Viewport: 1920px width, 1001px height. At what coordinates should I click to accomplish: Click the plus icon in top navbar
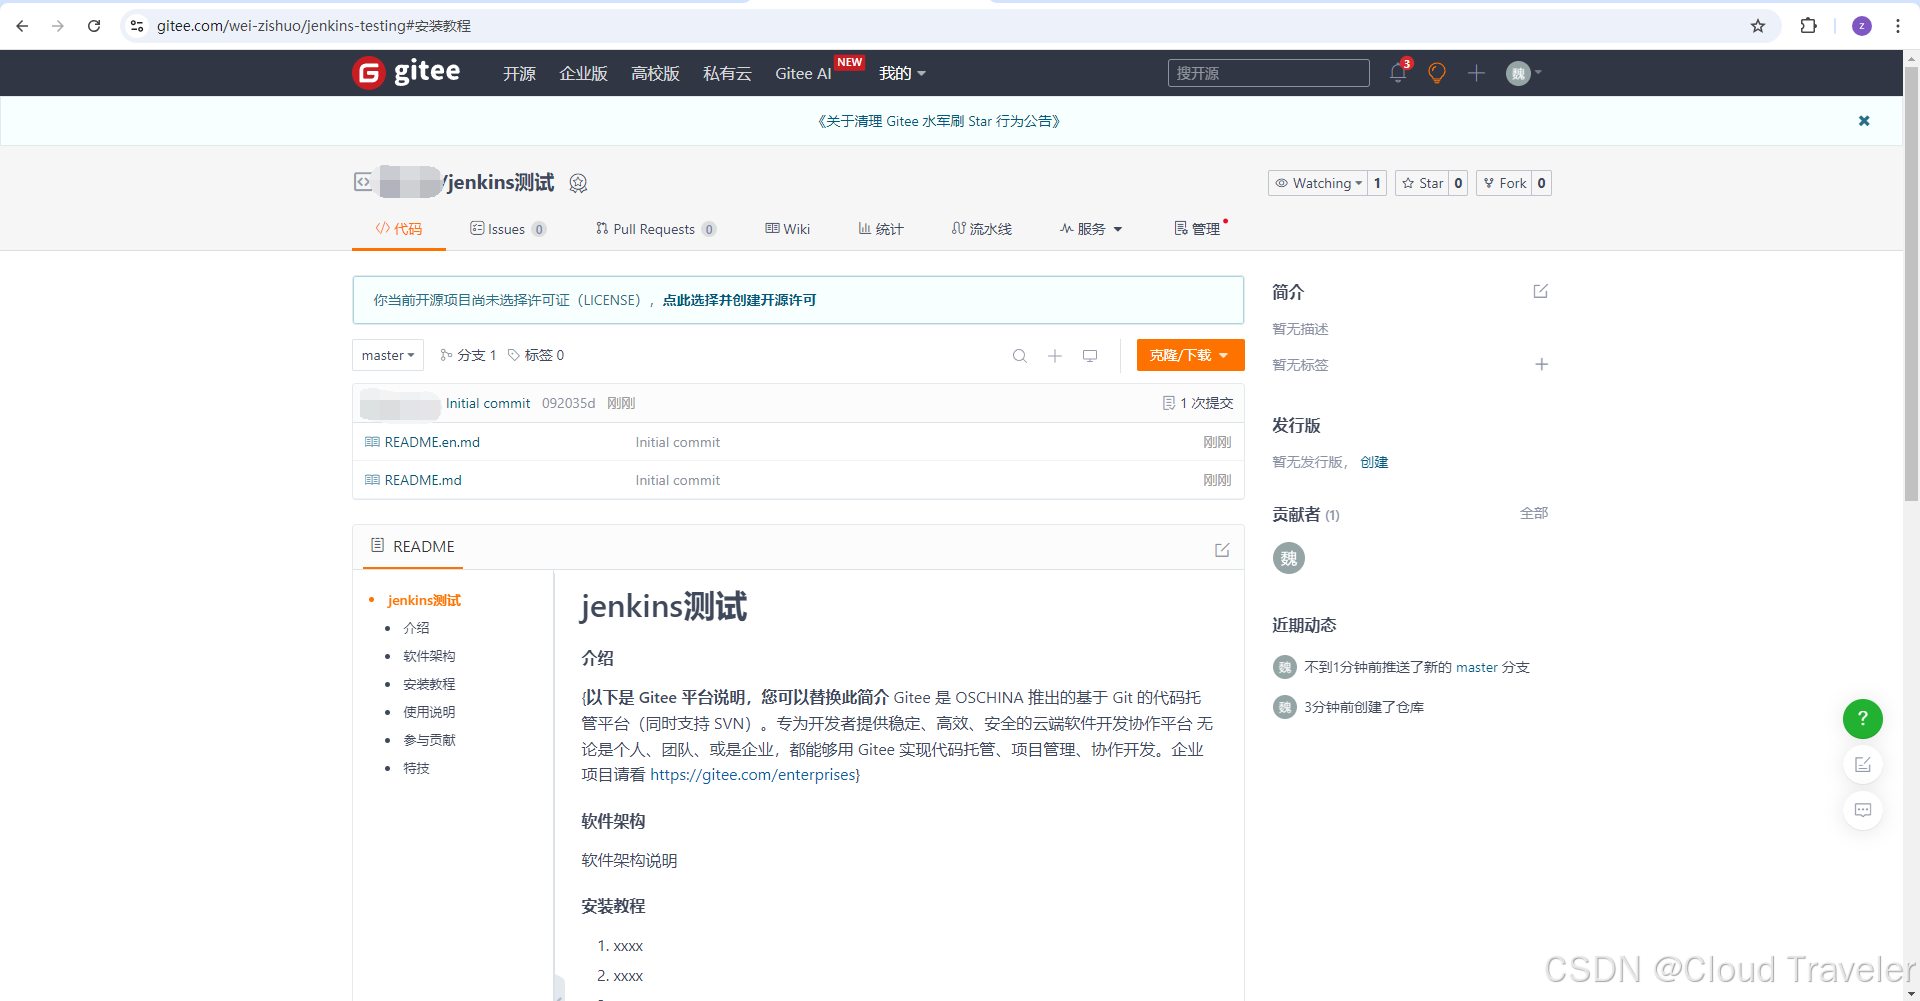[1476, 73]
